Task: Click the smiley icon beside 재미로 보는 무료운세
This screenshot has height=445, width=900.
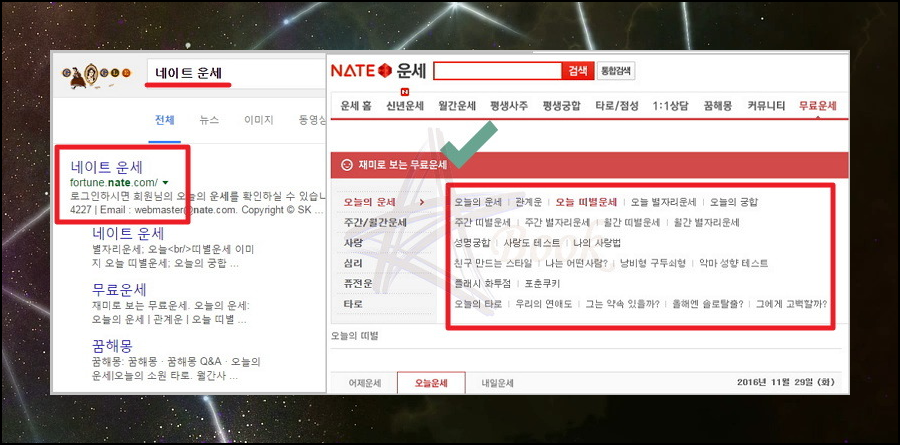Action: click(x=346, y=165)
